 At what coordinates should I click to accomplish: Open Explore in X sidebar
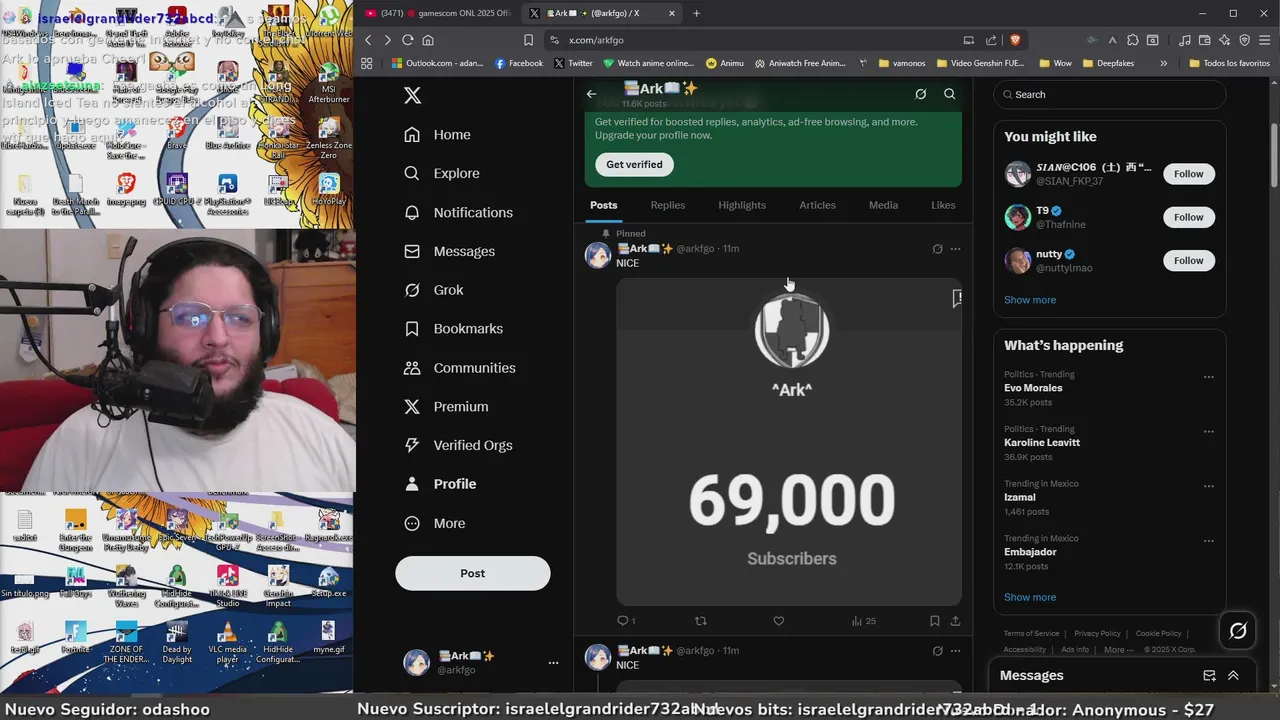[x=442, y=173]
